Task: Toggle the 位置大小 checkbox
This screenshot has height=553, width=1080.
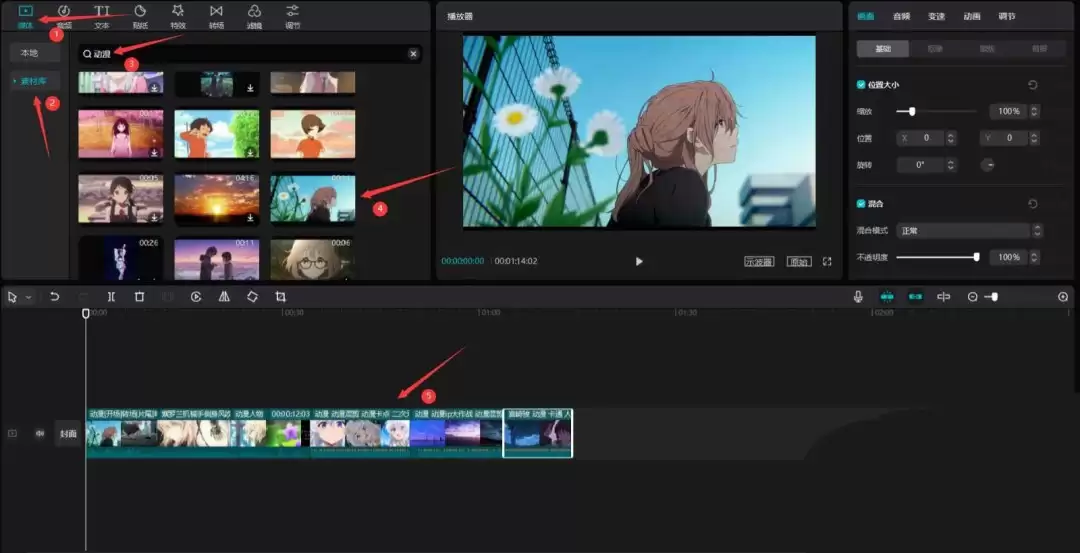Action: tap(862, 85)
